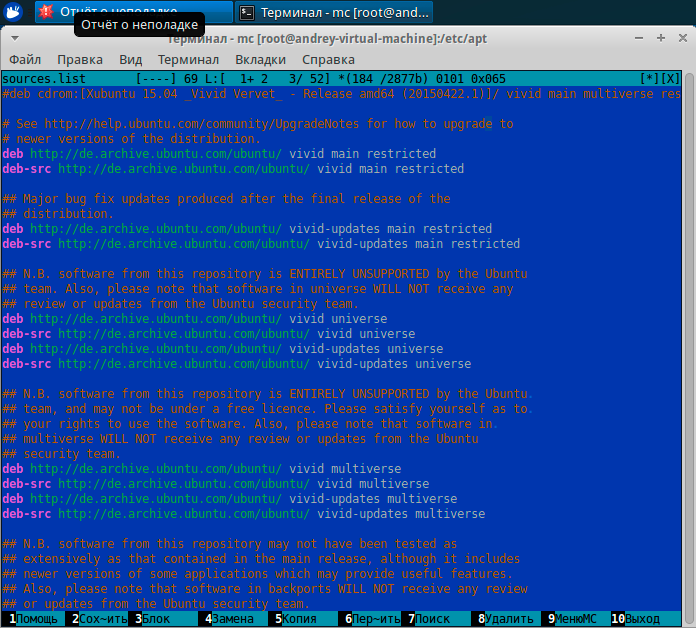Click the 4 Замена replace button
696x628 pixels.
coord(232,620)
